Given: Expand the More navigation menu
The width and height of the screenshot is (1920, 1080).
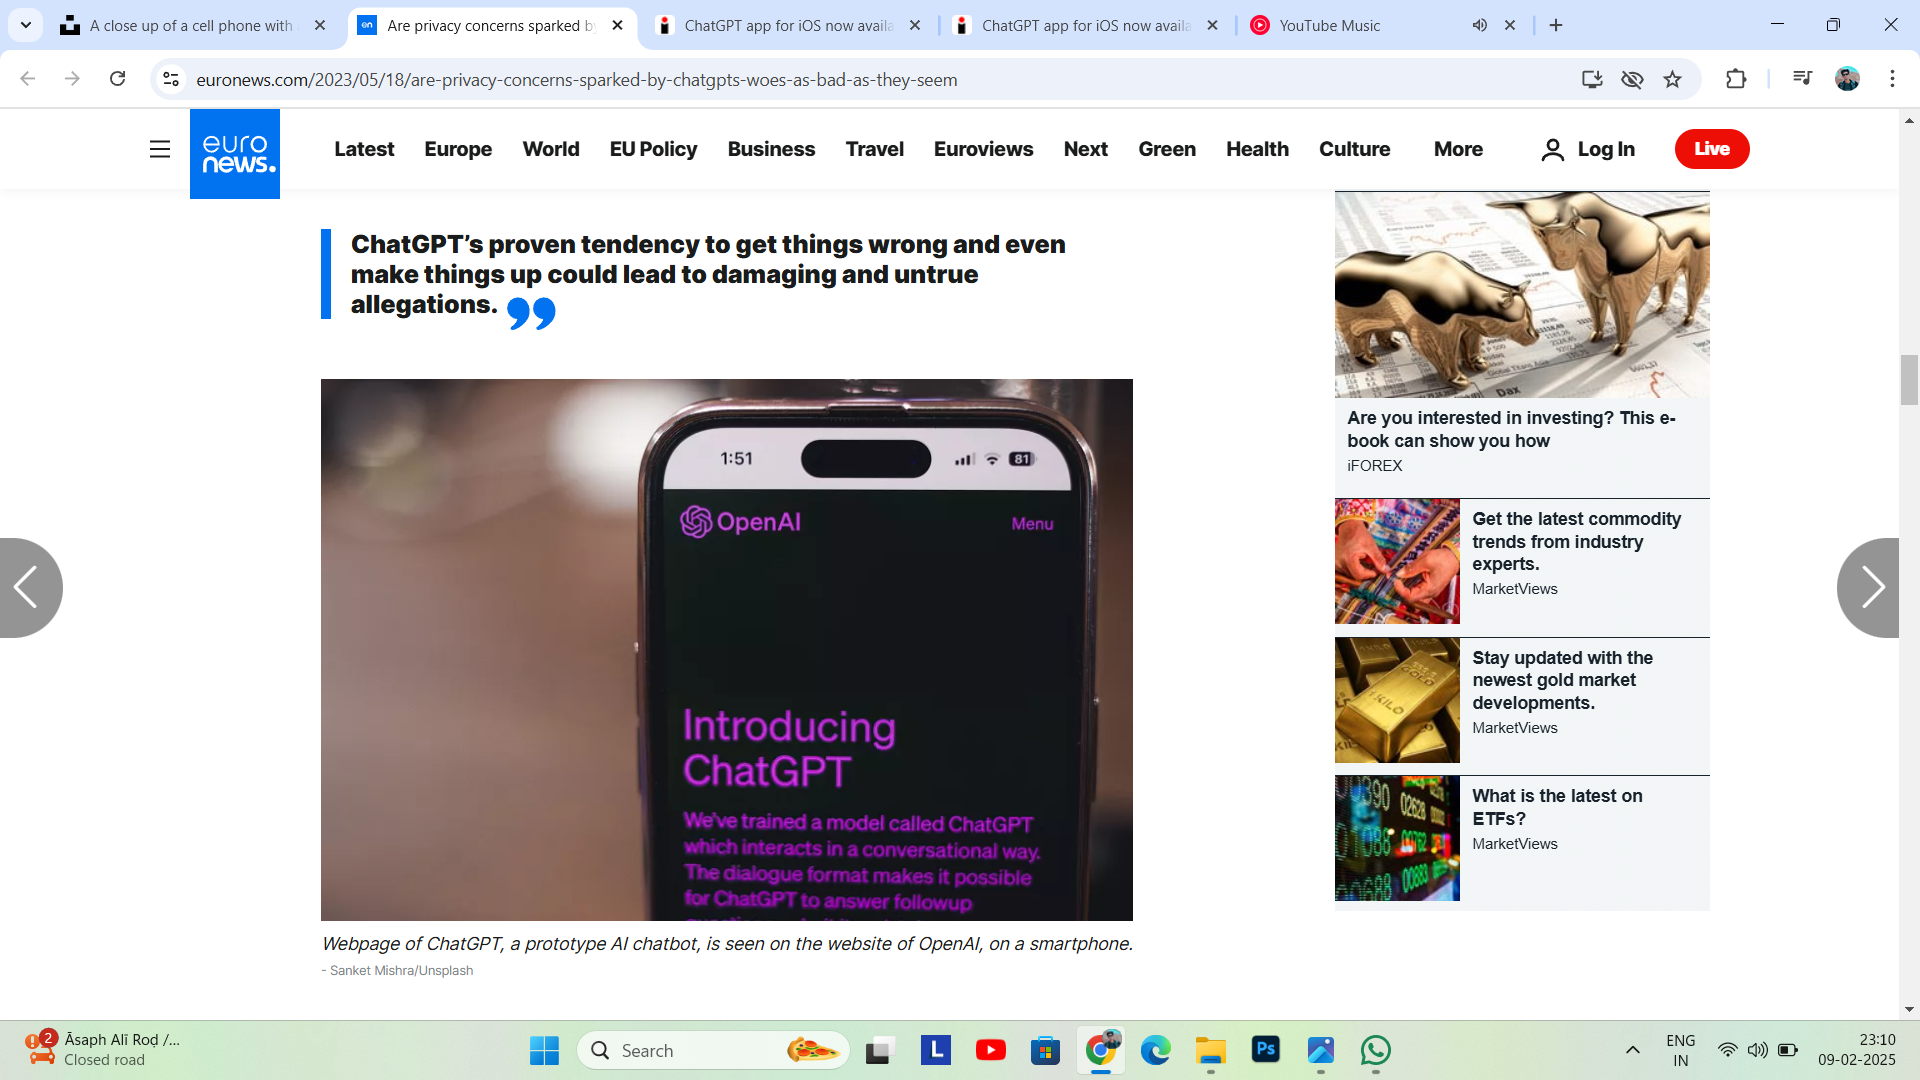Looking at the screenshot, I should coord(1458,149).
